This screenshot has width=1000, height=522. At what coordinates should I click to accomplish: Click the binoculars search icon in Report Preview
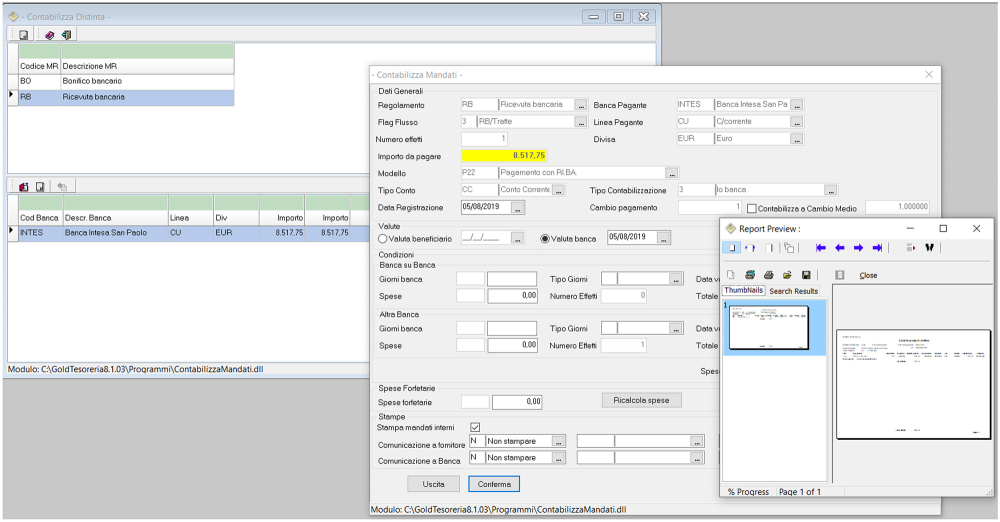point(929,248)
